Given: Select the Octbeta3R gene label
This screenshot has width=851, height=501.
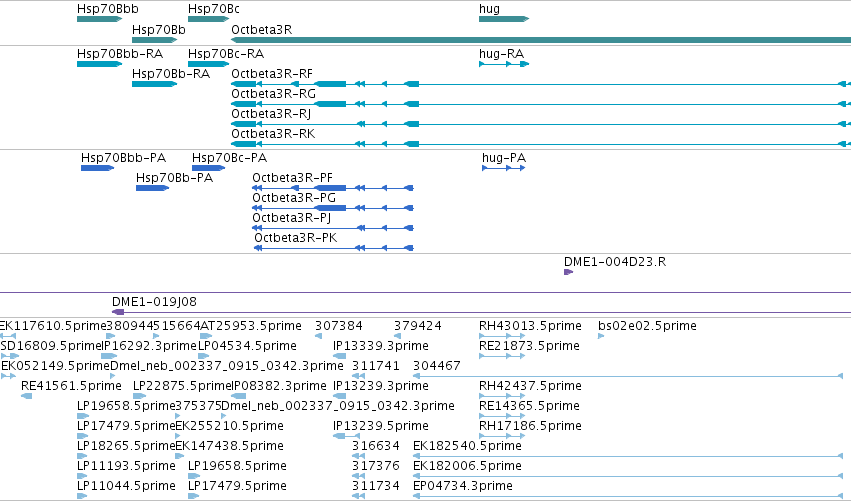Looking at the screenshot, I should [x=262, y=30].
